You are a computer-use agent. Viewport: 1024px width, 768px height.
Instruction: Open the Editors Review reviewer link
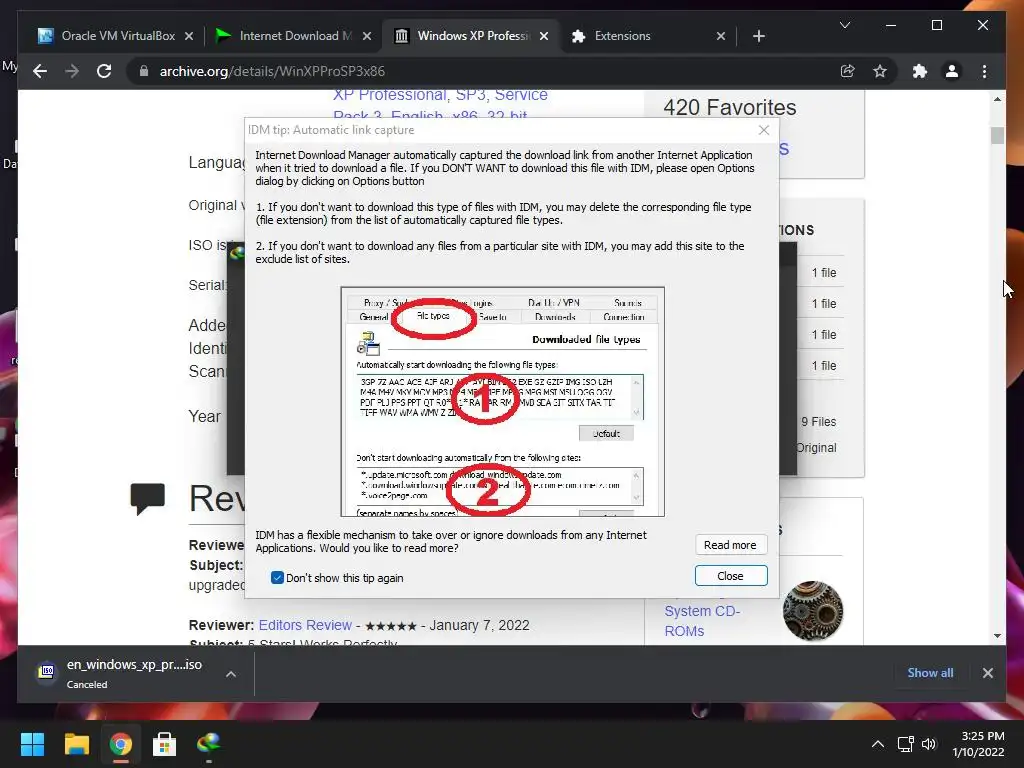coord(305,625)
